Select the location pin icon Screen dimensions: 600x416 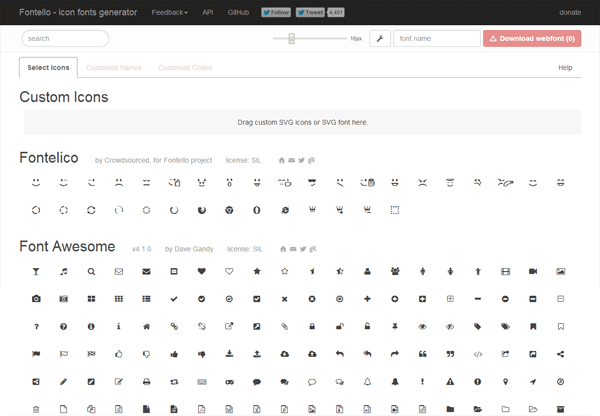point(505,382)
